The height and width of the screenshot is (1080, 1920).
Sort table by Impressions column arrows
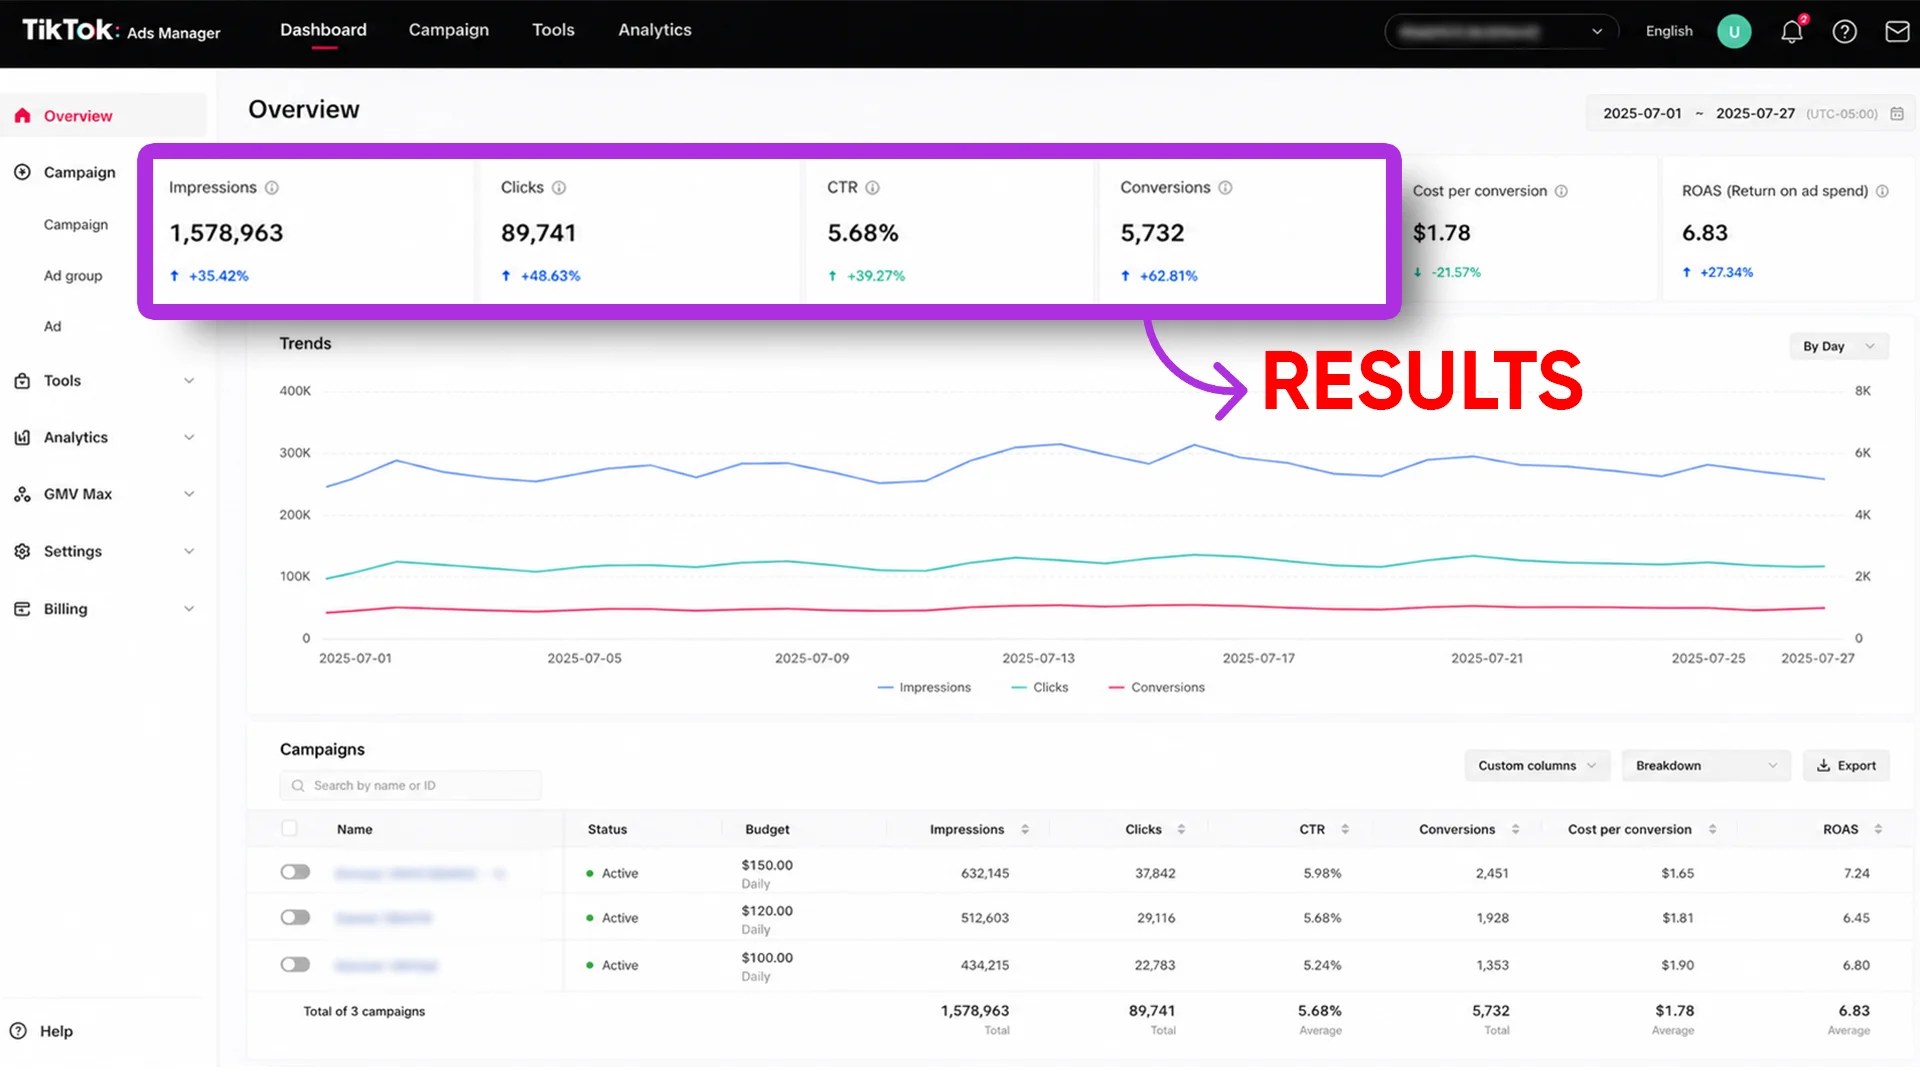coord(1025,829)
